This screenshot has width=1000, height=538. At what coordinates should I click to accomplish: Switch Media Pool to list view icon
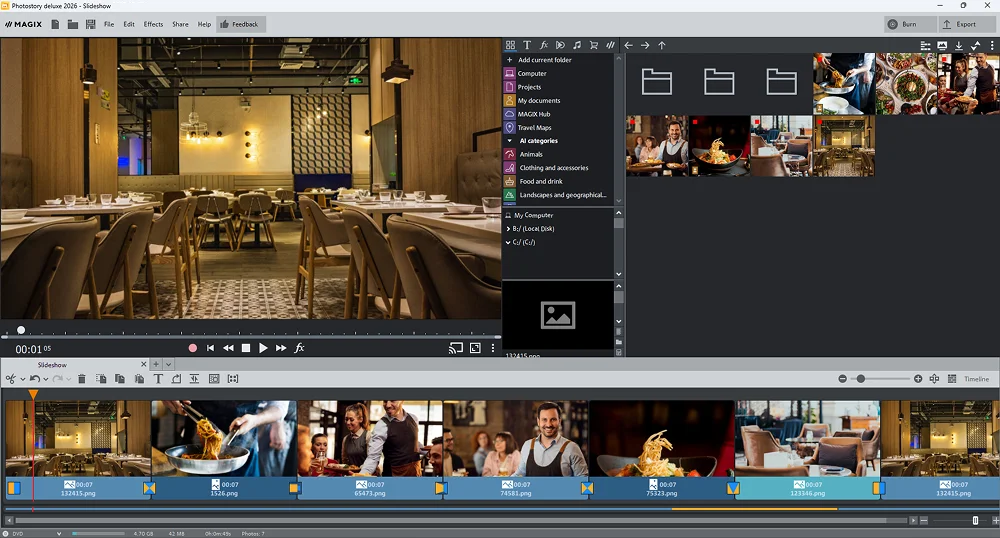tap(925, 45)
